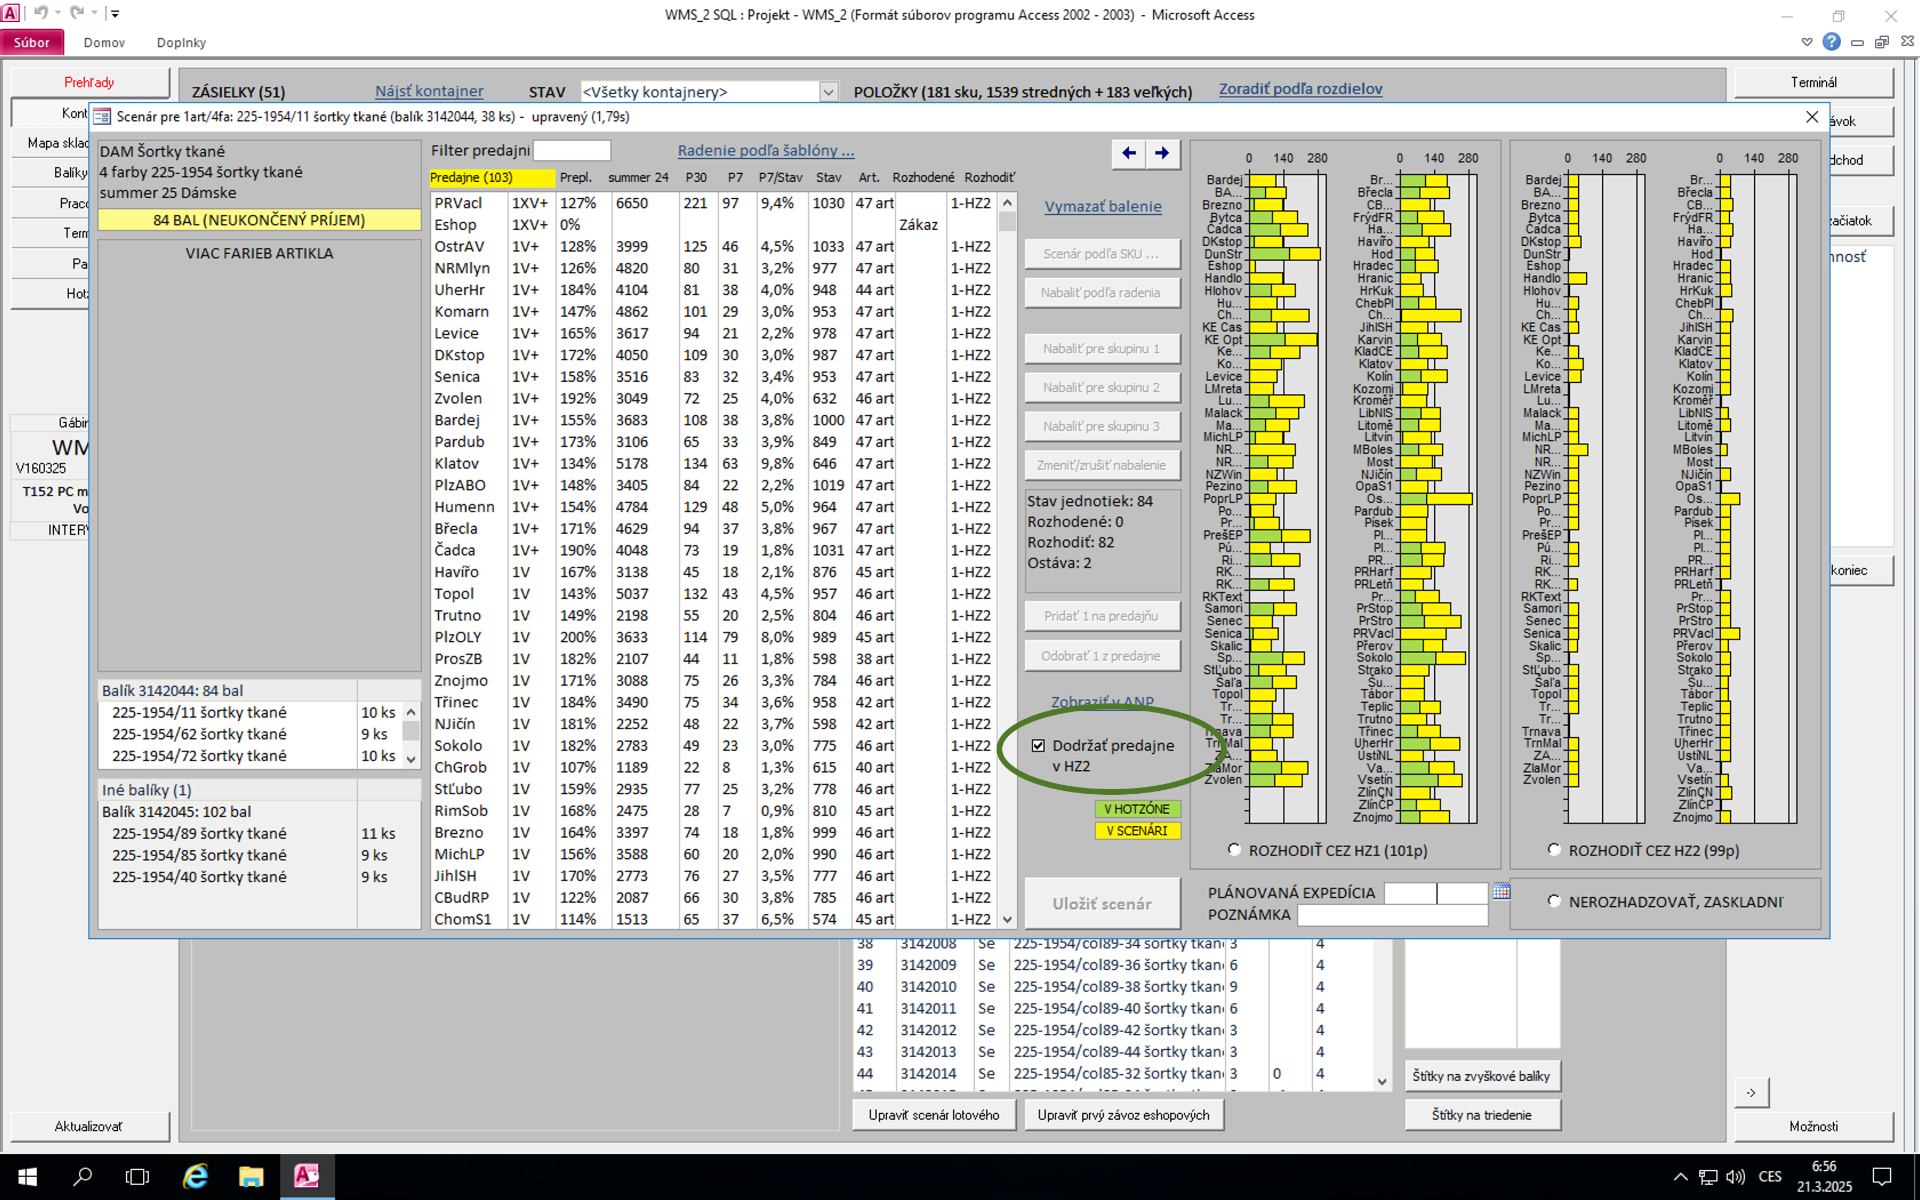Viewport: 1920px width, 1200px height.
Task: Click the yellow V SCENÁRI legend swatch
Action: (x=1137, y=830)
